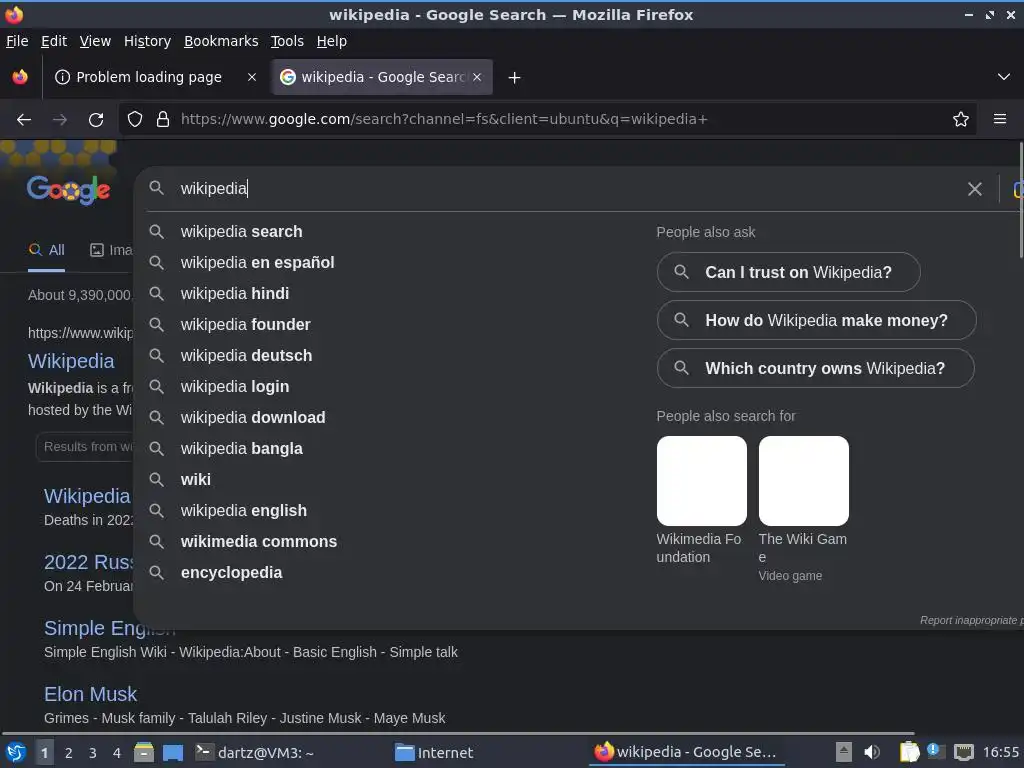Image resolution: width=1024 pixels, height=768 pixels.
Task: Open the Elon Musk sitelink
Action: click(90, 694)
